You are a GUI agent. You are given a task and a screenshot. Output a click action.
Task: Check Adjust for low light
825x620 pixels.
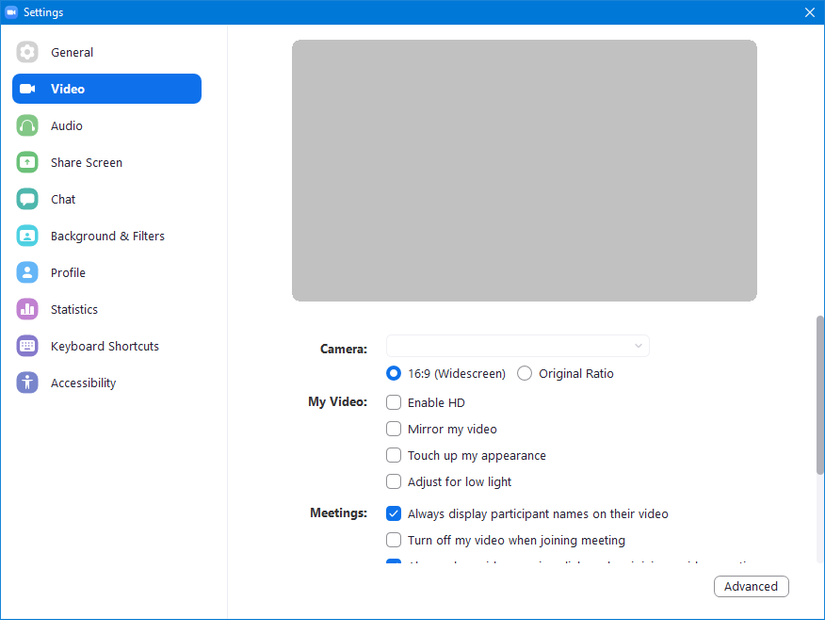pyautogui.click(x=394, y=481)
